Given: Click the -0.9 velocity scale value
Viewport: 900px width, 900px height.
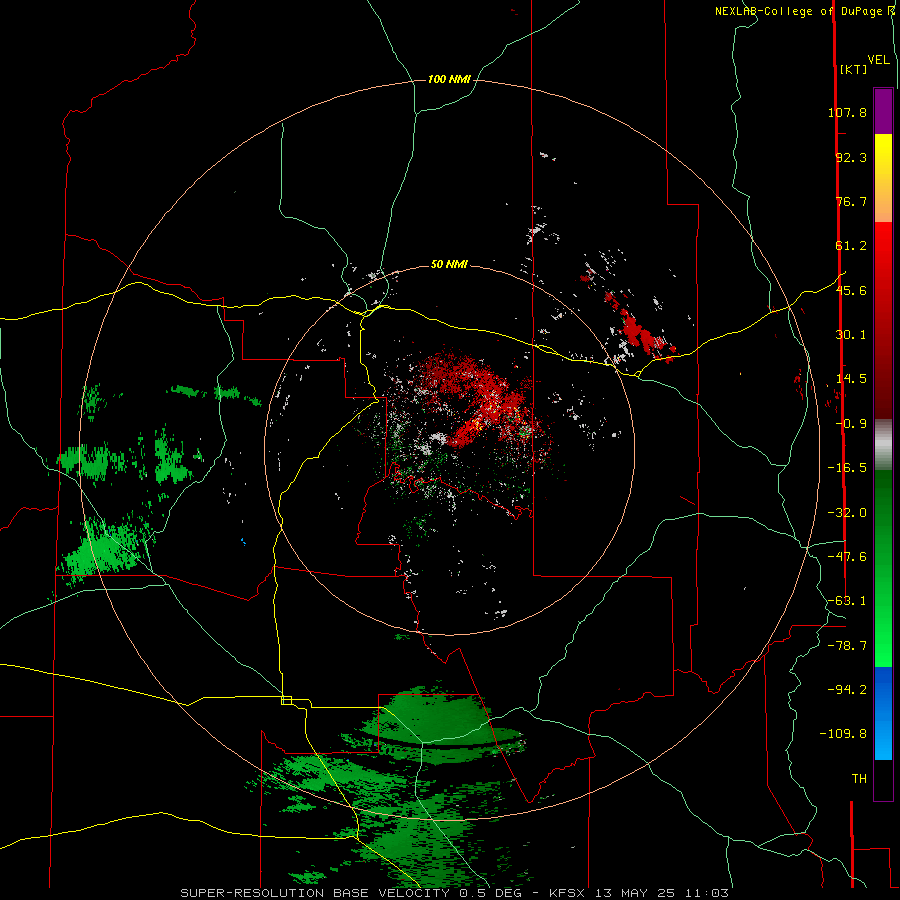Looking at the screenshot, I should 851,424.
